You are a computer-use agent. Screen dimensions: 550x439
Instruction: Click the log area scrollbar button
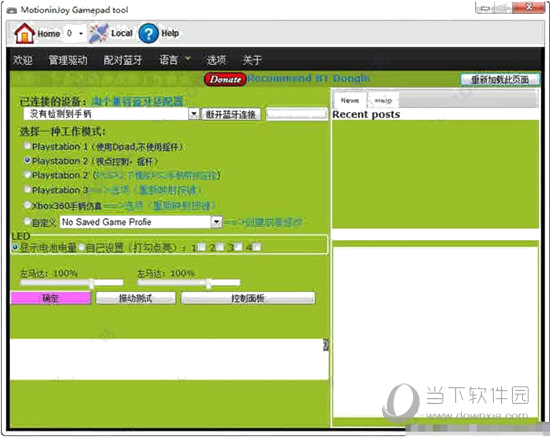pyautogui.click(x=326, y=345)
